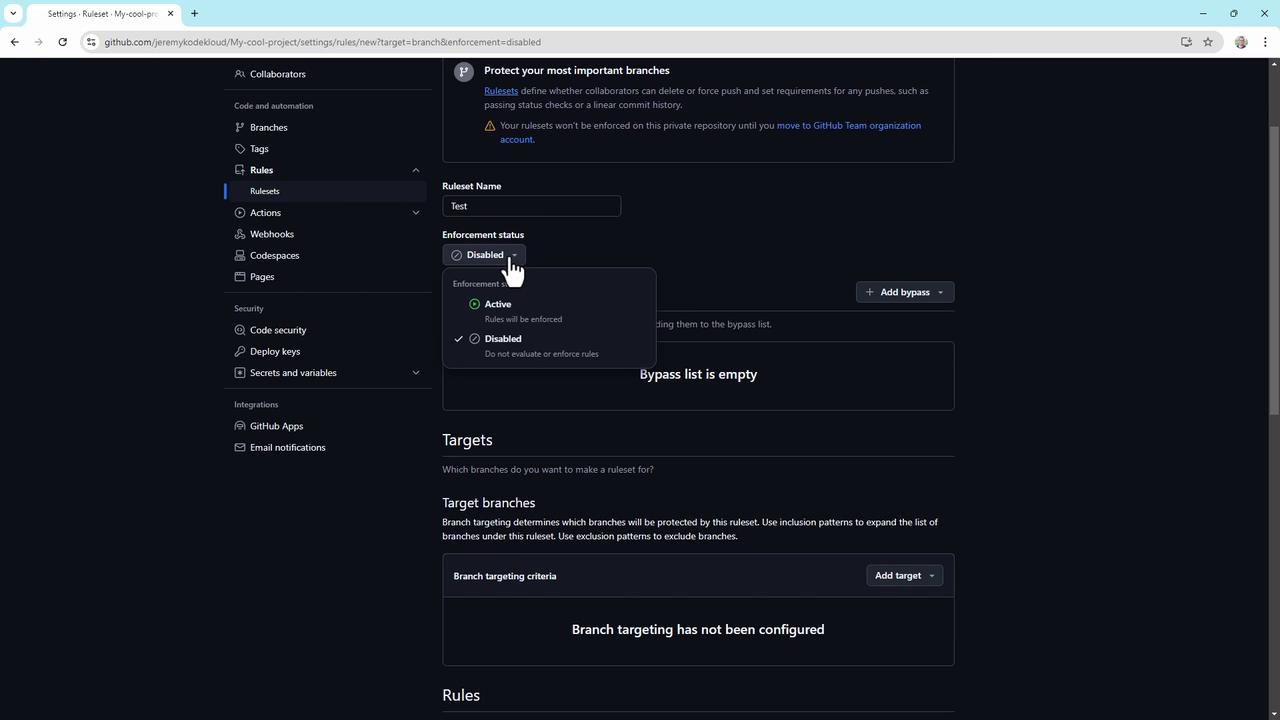
Task: Open the Chrome profile avatar
Action: [1241, 42]
